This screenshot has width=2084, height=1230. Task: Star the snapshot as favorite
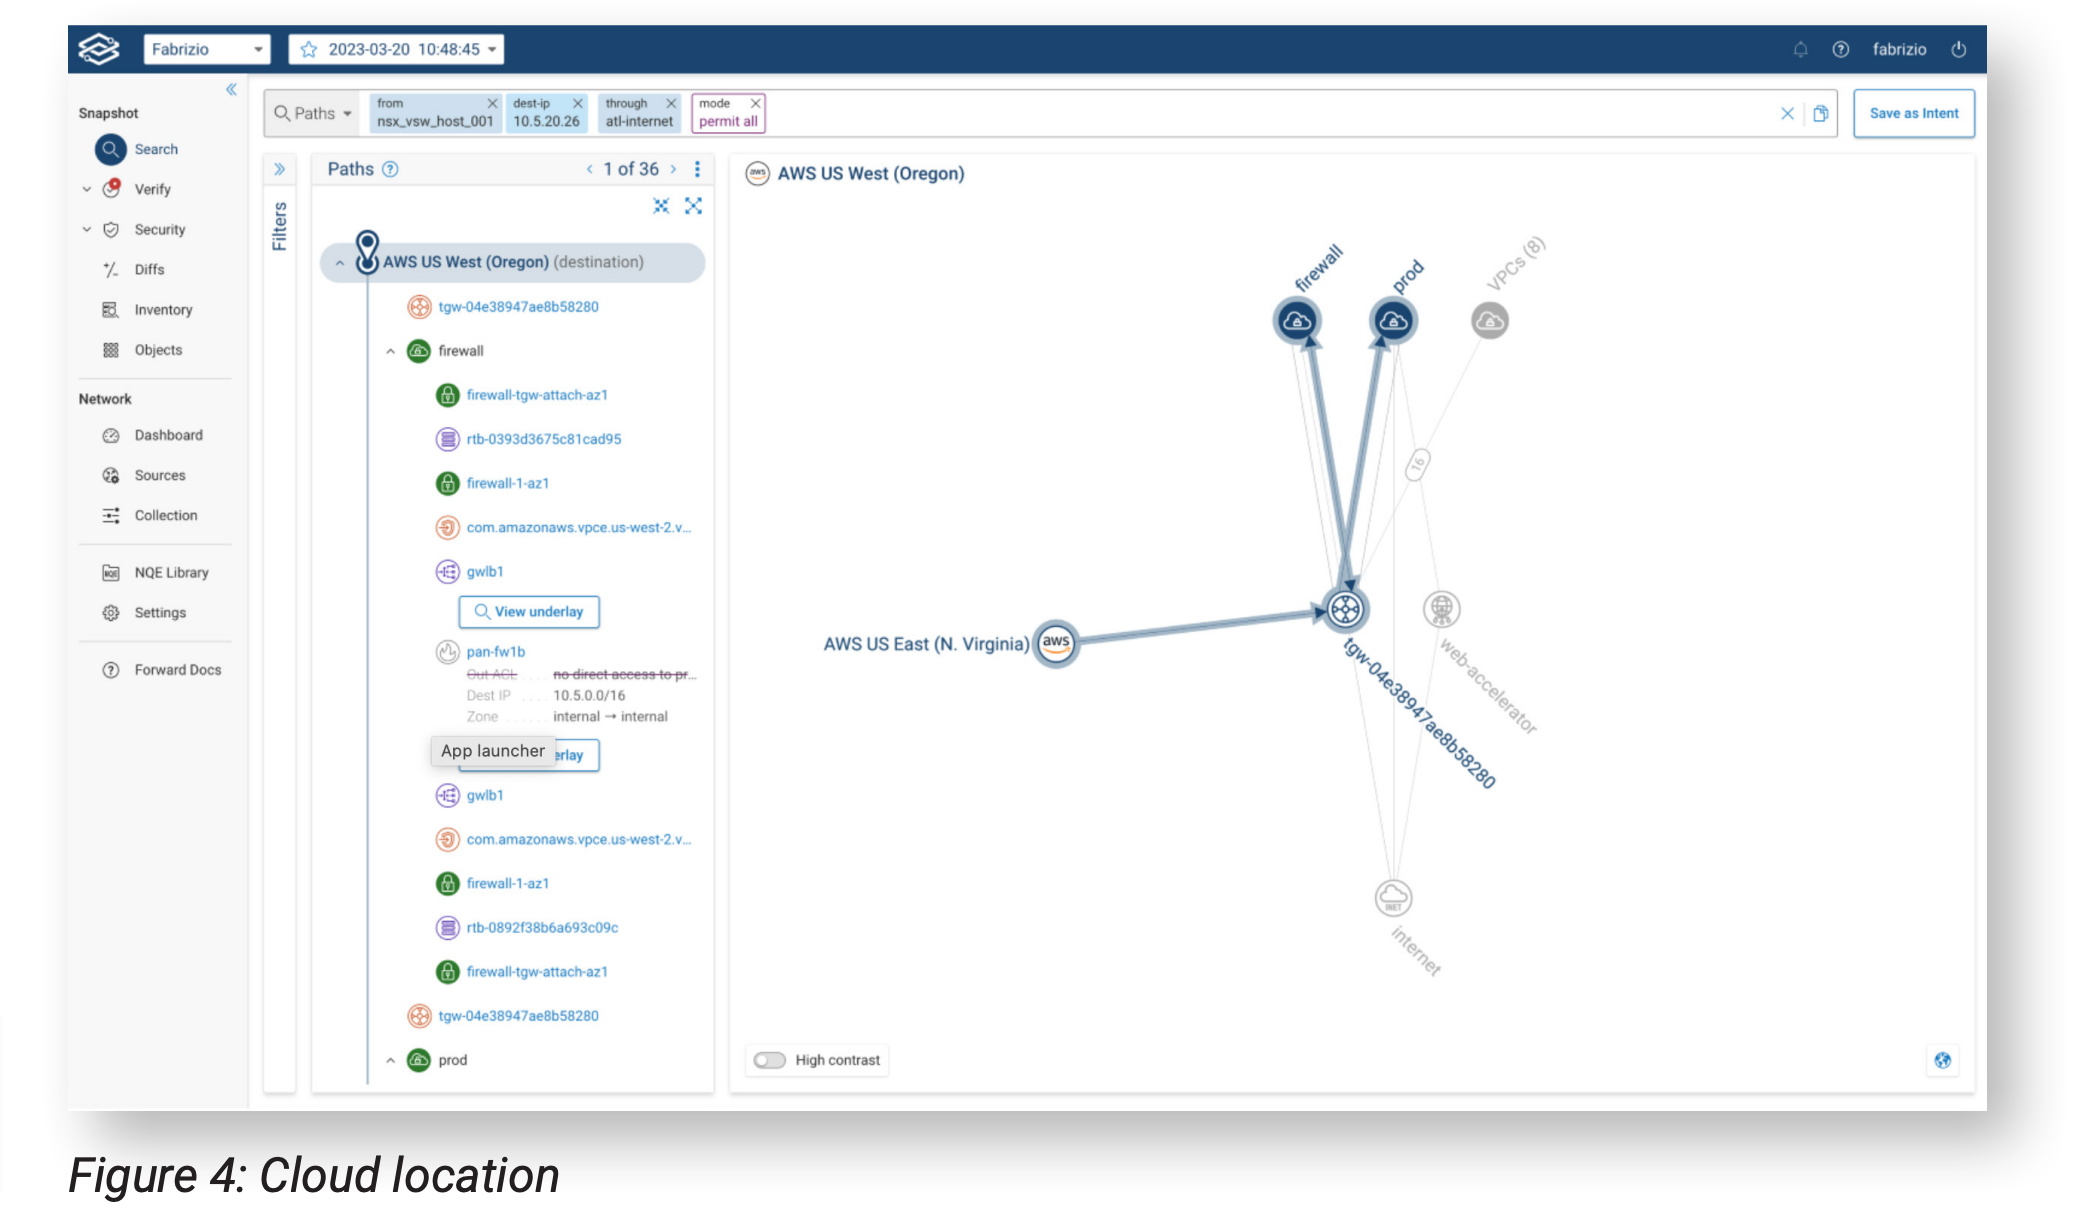[309, 49]
